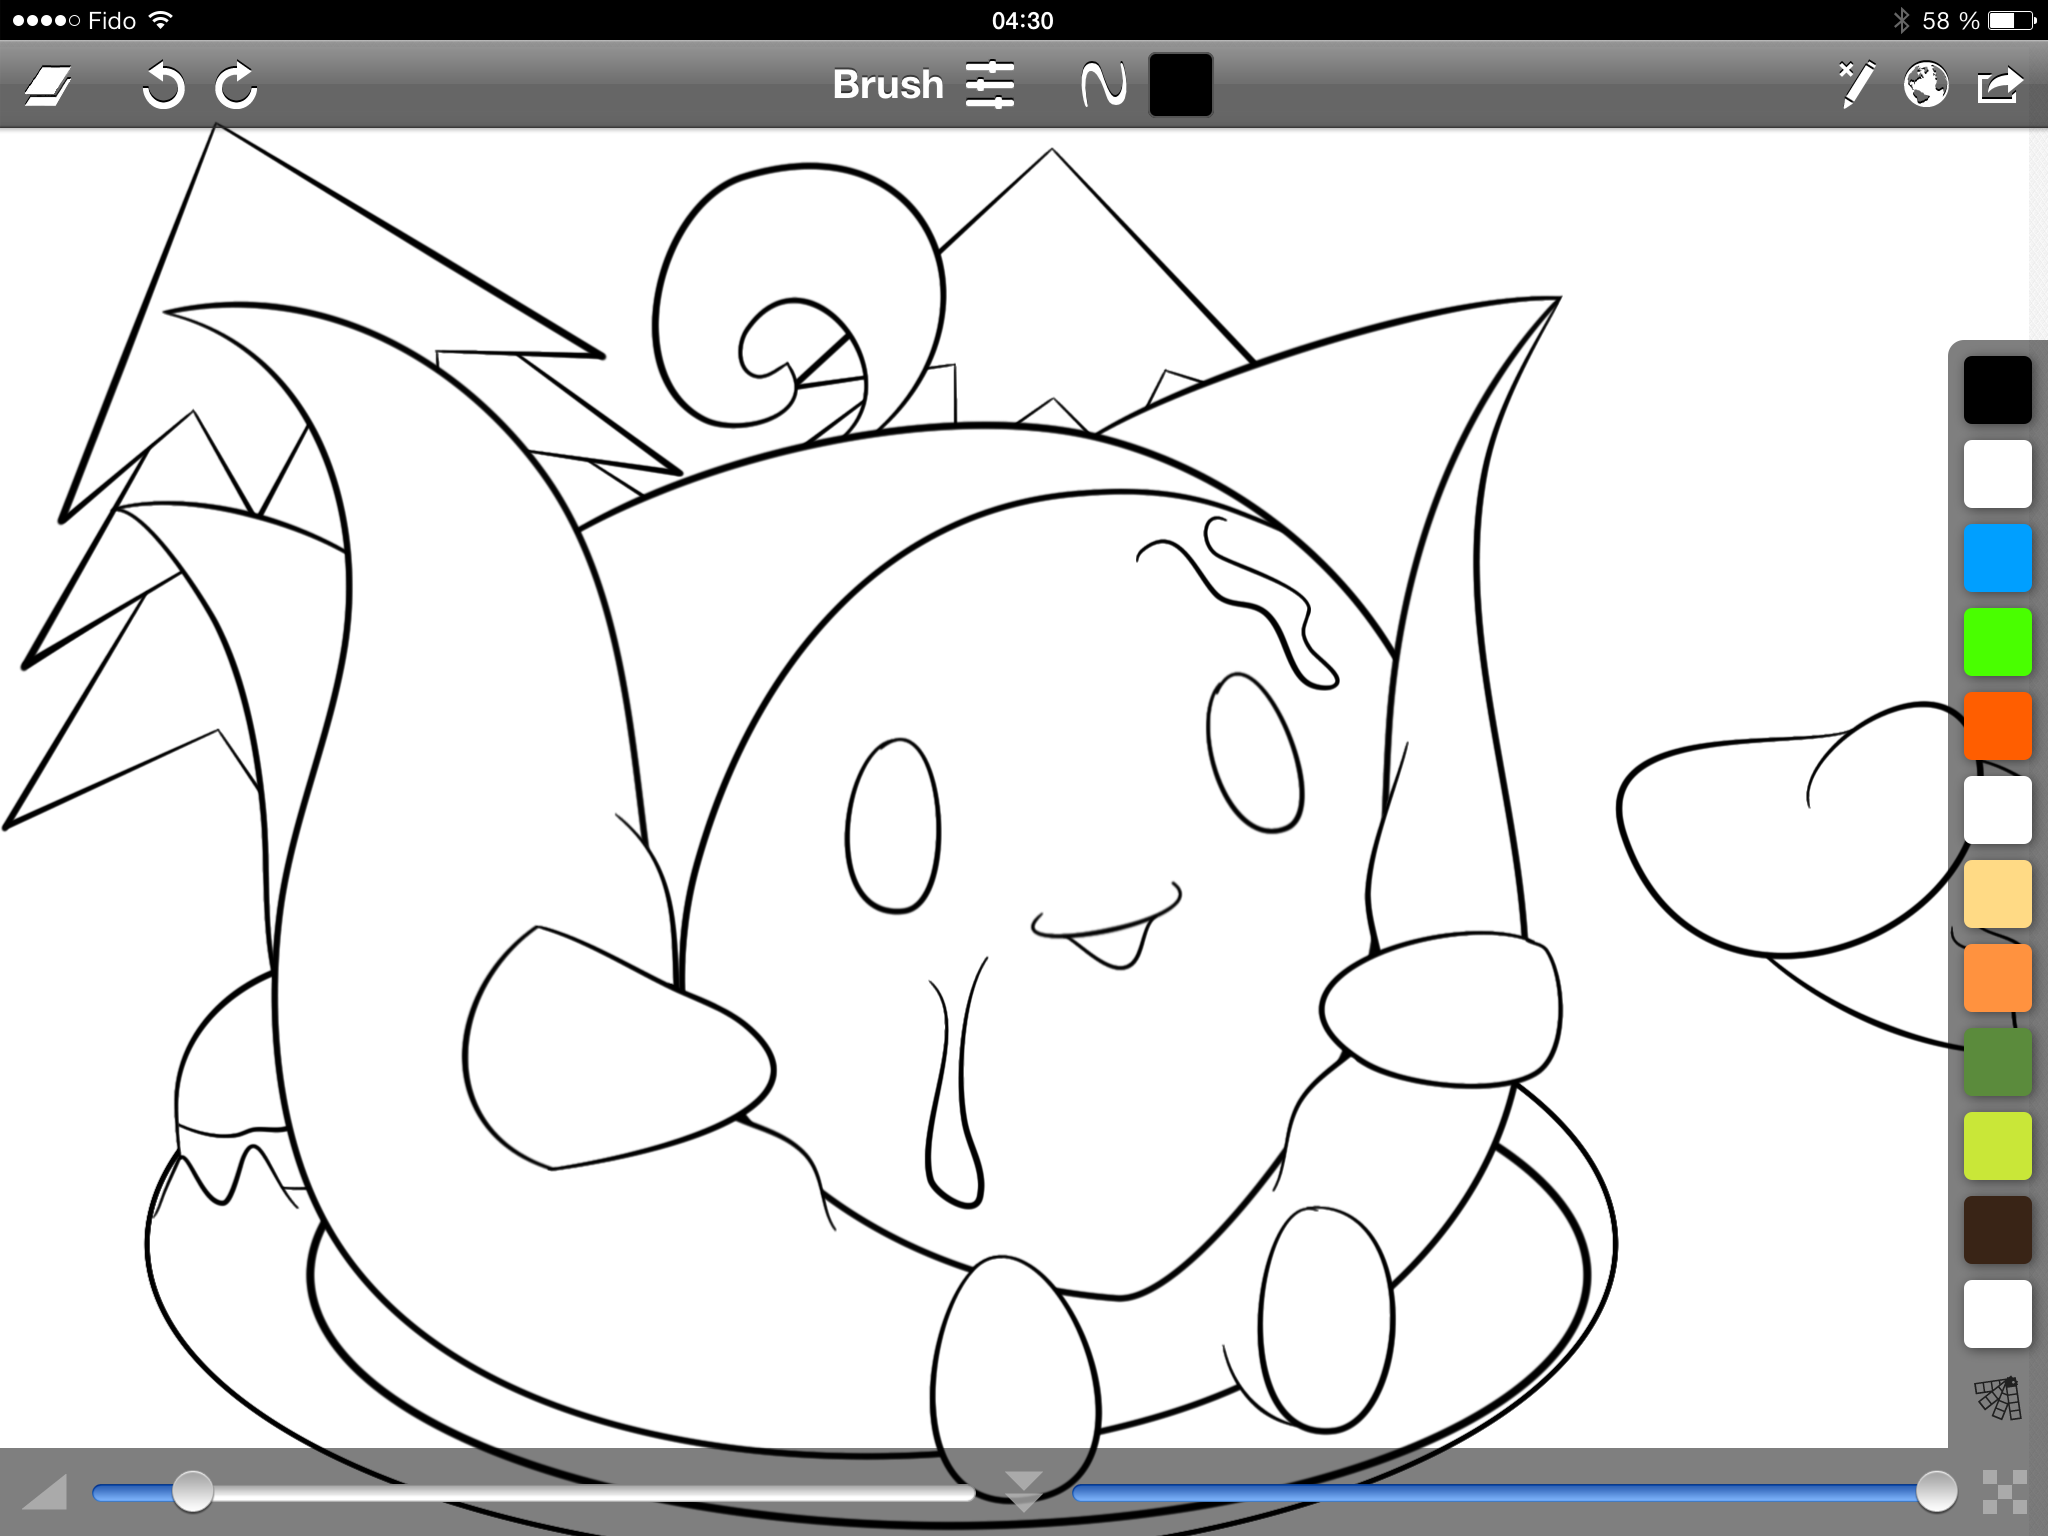Viewport: 2048px width, 1536px height.
Task: Select the vivid orange swatch
Action: pyautogui.click(x=1998, y=726)
